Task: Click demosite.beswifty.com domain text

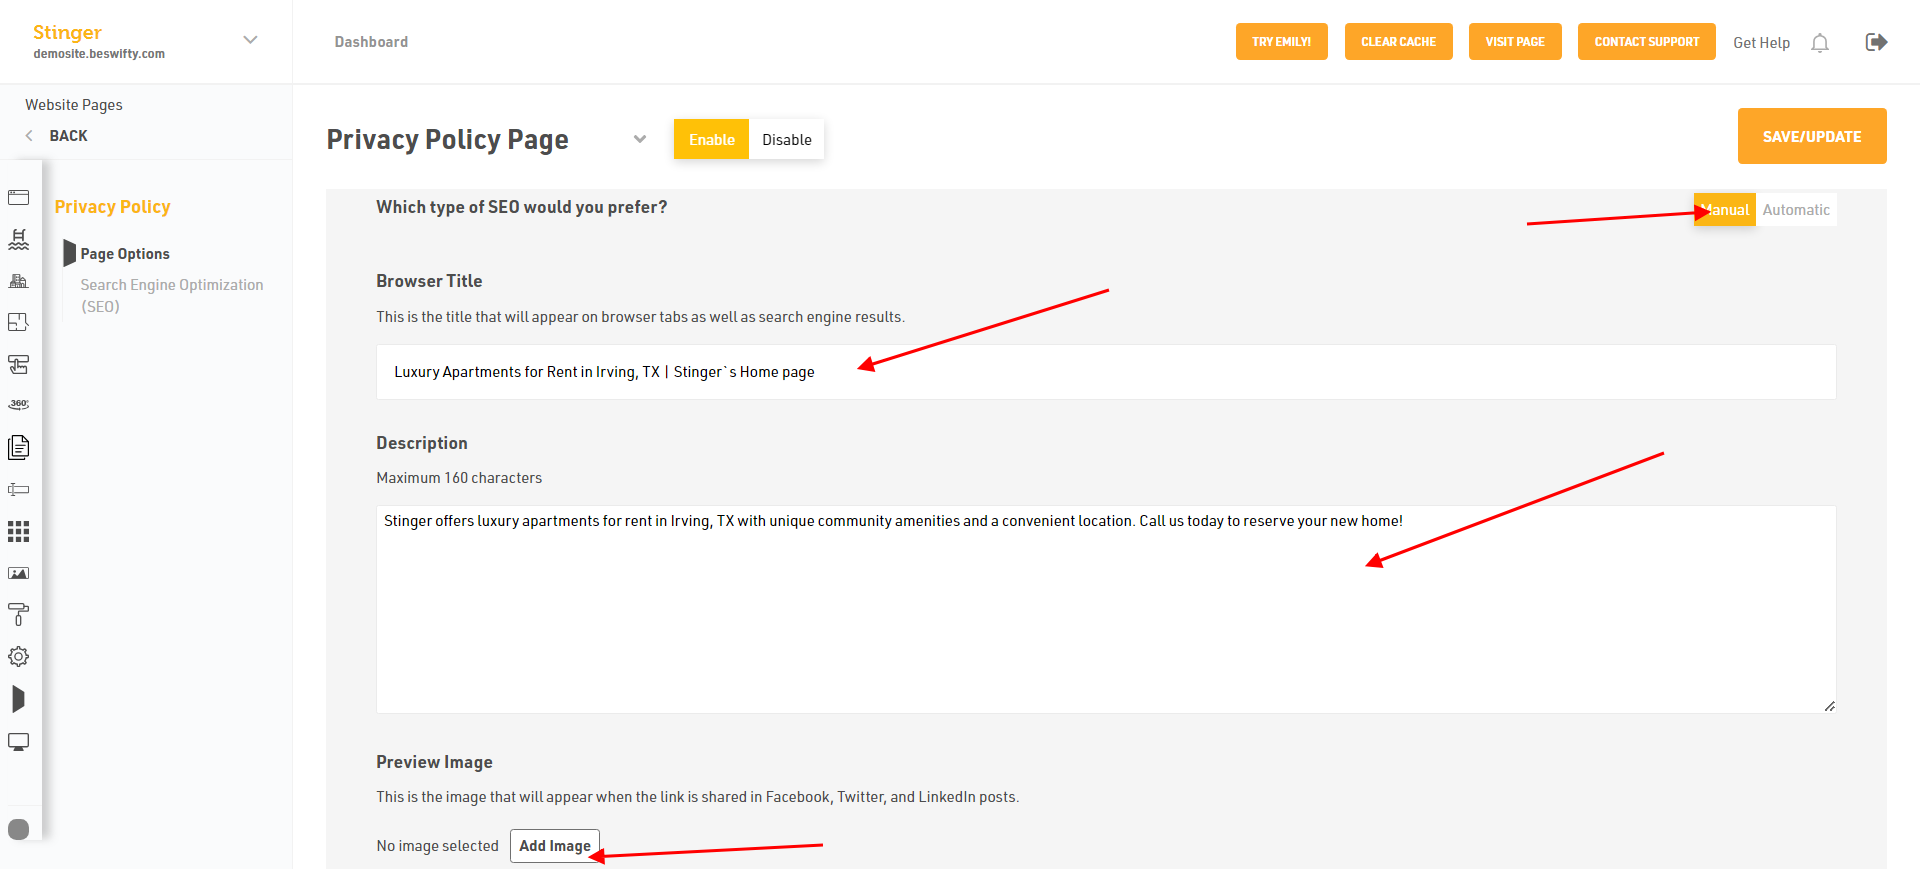Action: pyautogui.click(x=99, y=54)
